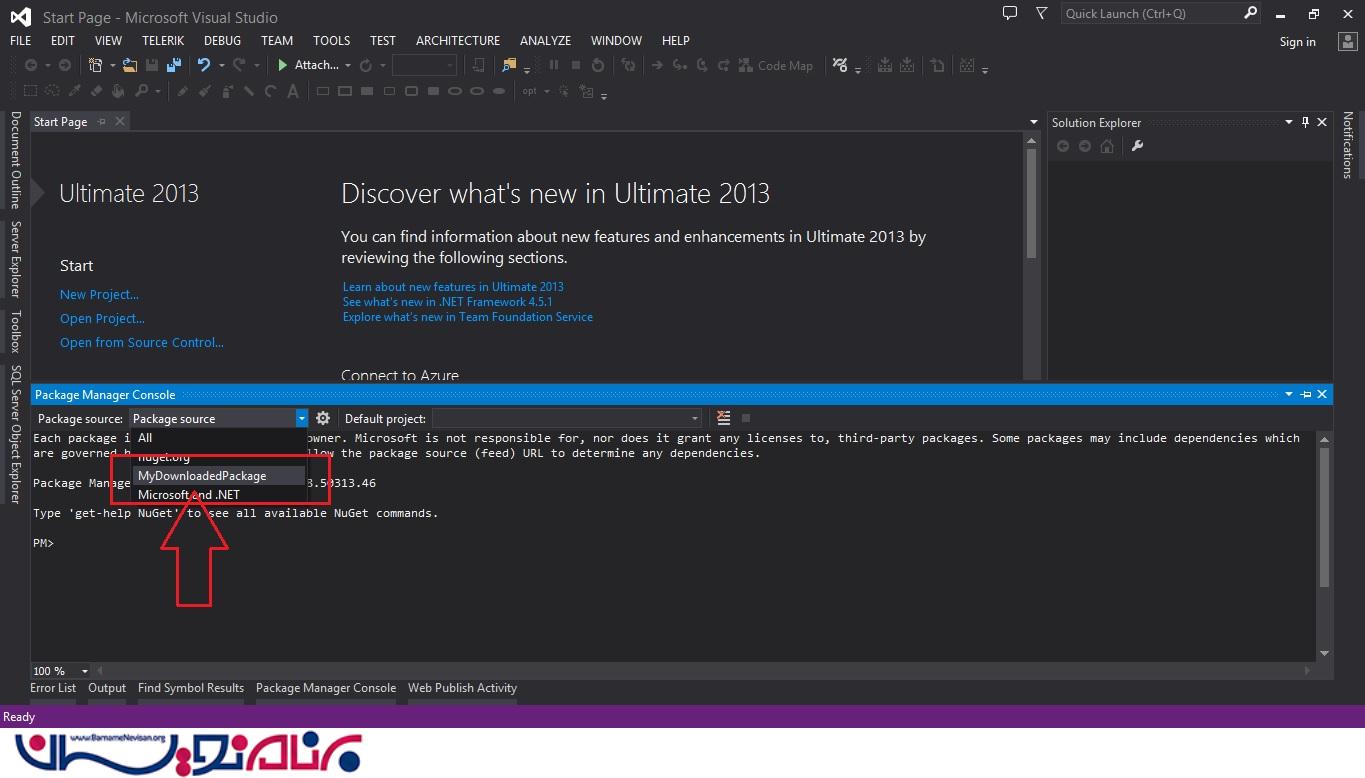Click the Undo arrow icon

204,65
